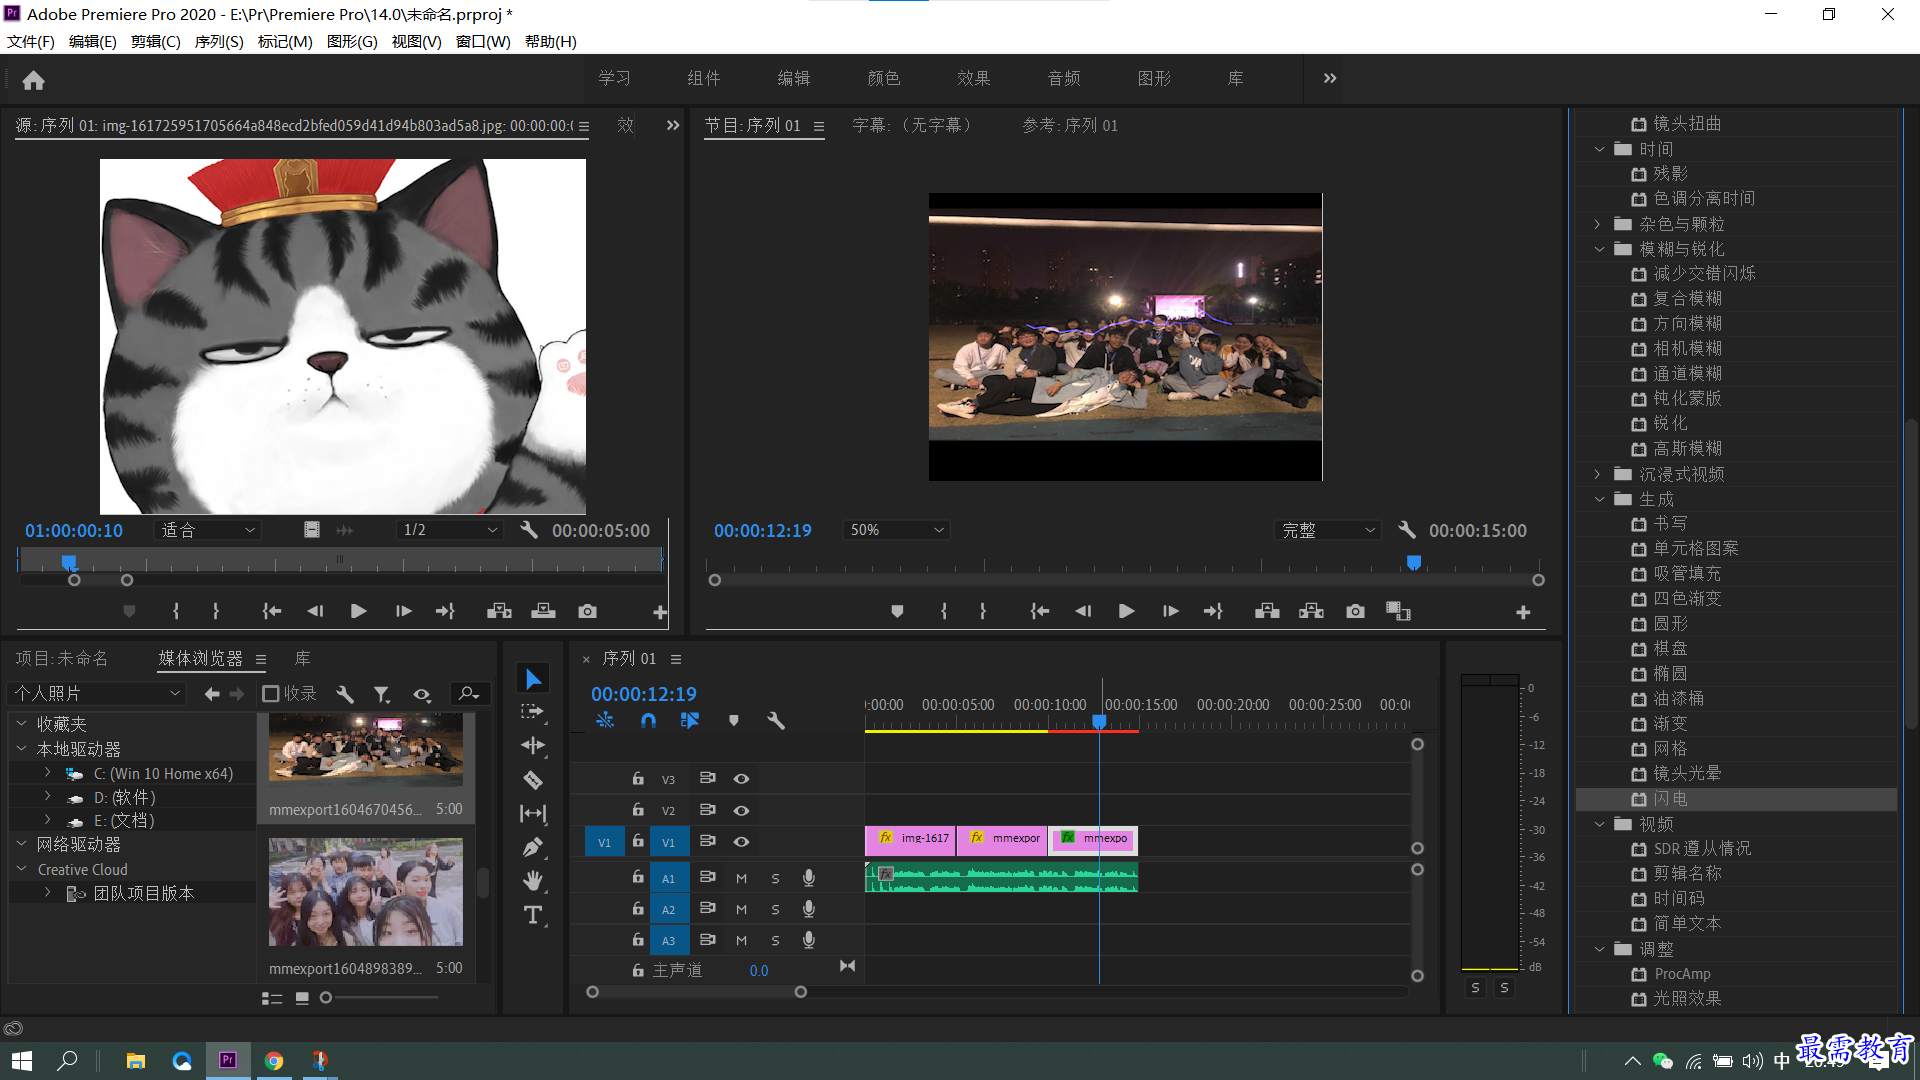Select the 镜头光晕 effect
Screen dimensions: 1920x1080
pos(1687,774)
